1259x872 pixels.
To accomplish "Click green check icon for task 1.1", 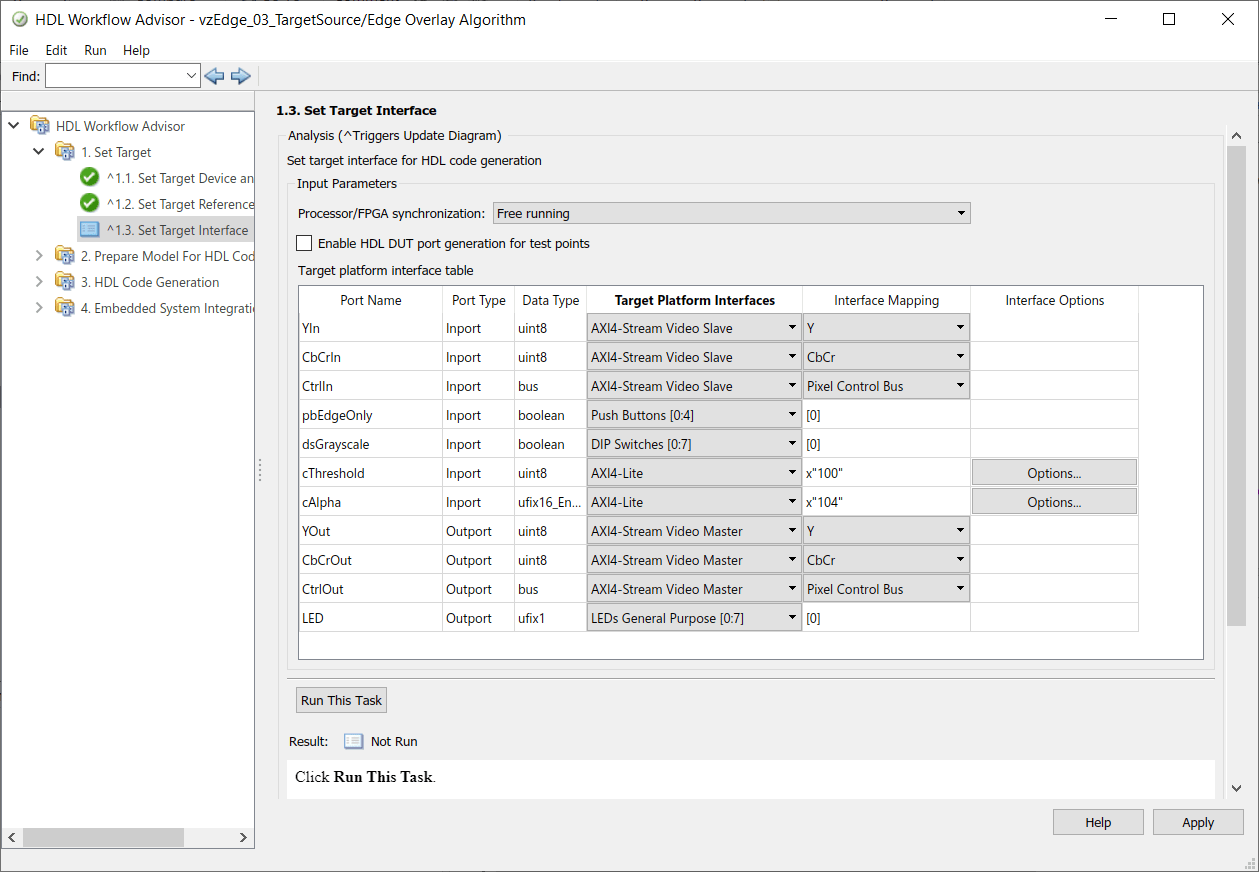I will (90, 178).
